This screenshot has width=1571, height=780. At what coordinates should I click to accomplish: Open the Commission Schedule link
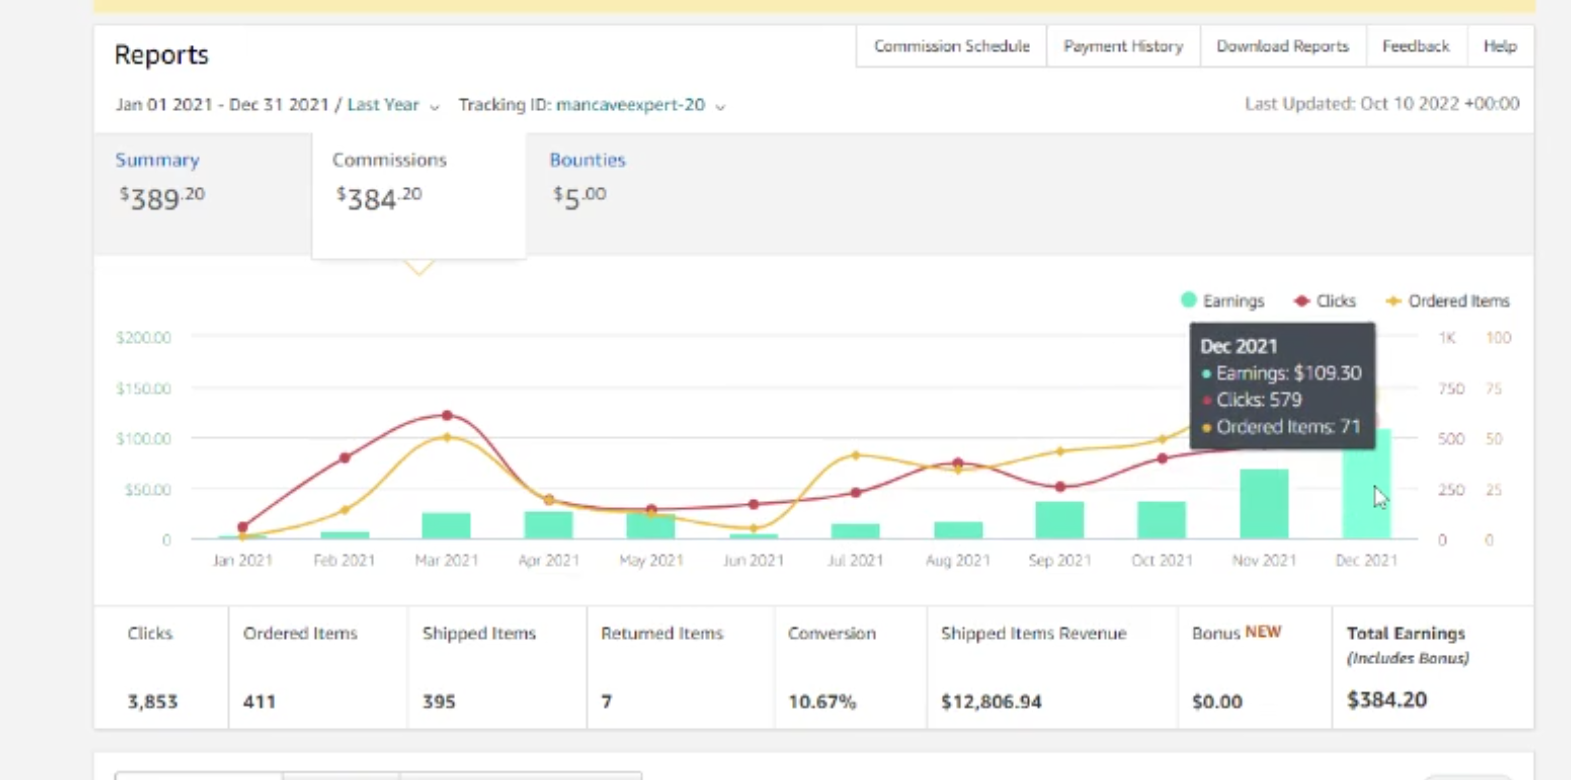coord(951,46)
